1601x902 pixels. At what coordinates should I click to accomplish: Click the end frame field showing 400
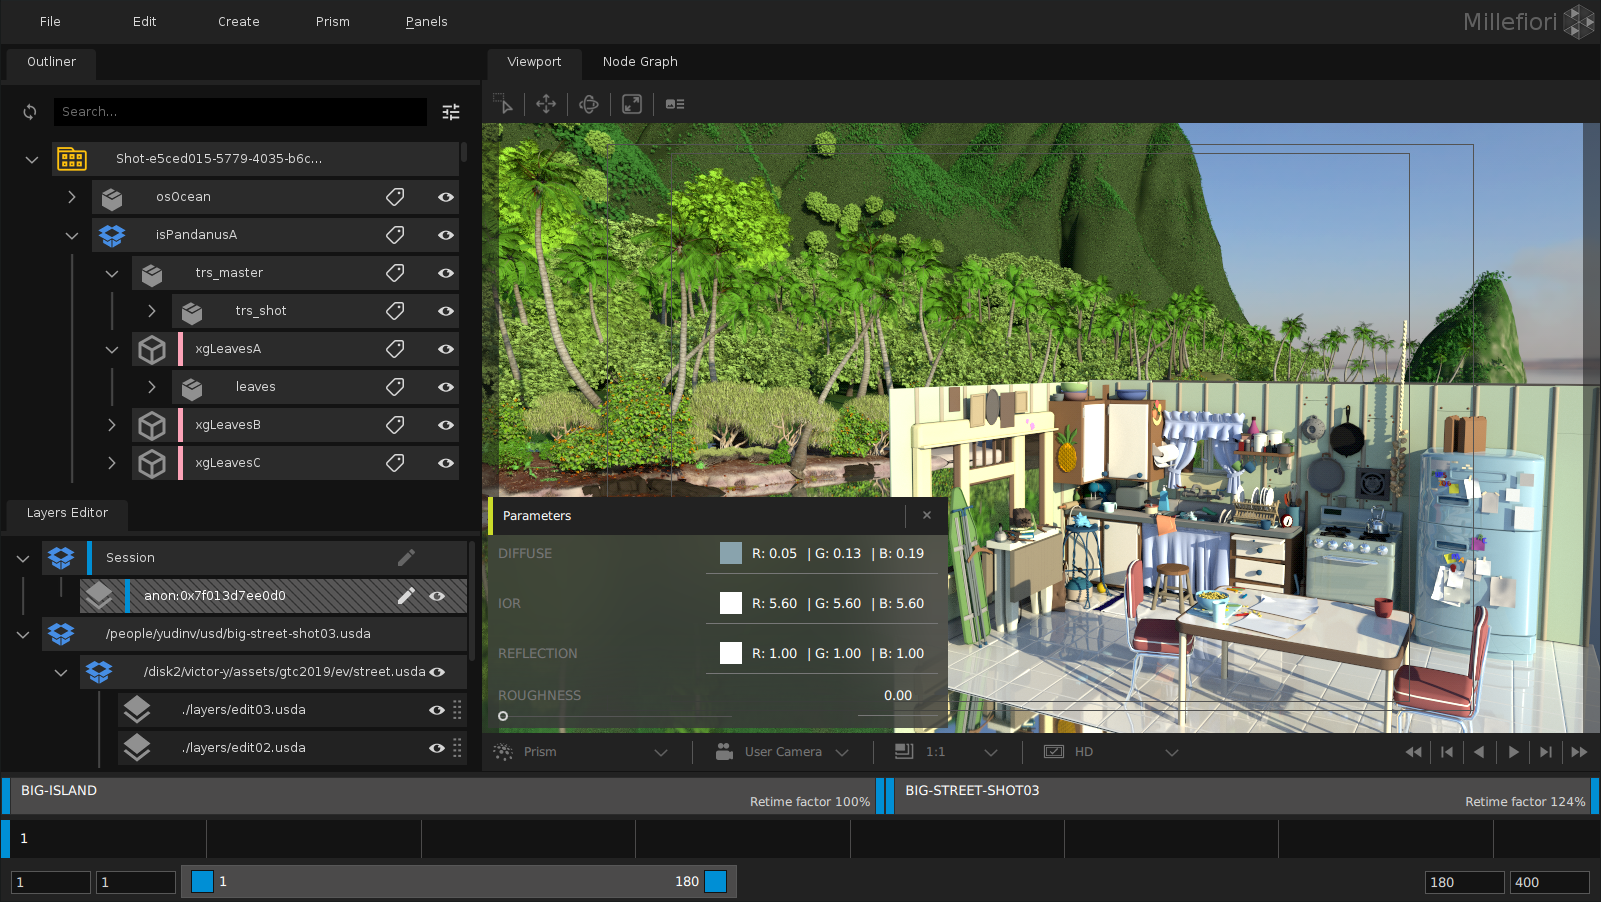(1549, 882)
